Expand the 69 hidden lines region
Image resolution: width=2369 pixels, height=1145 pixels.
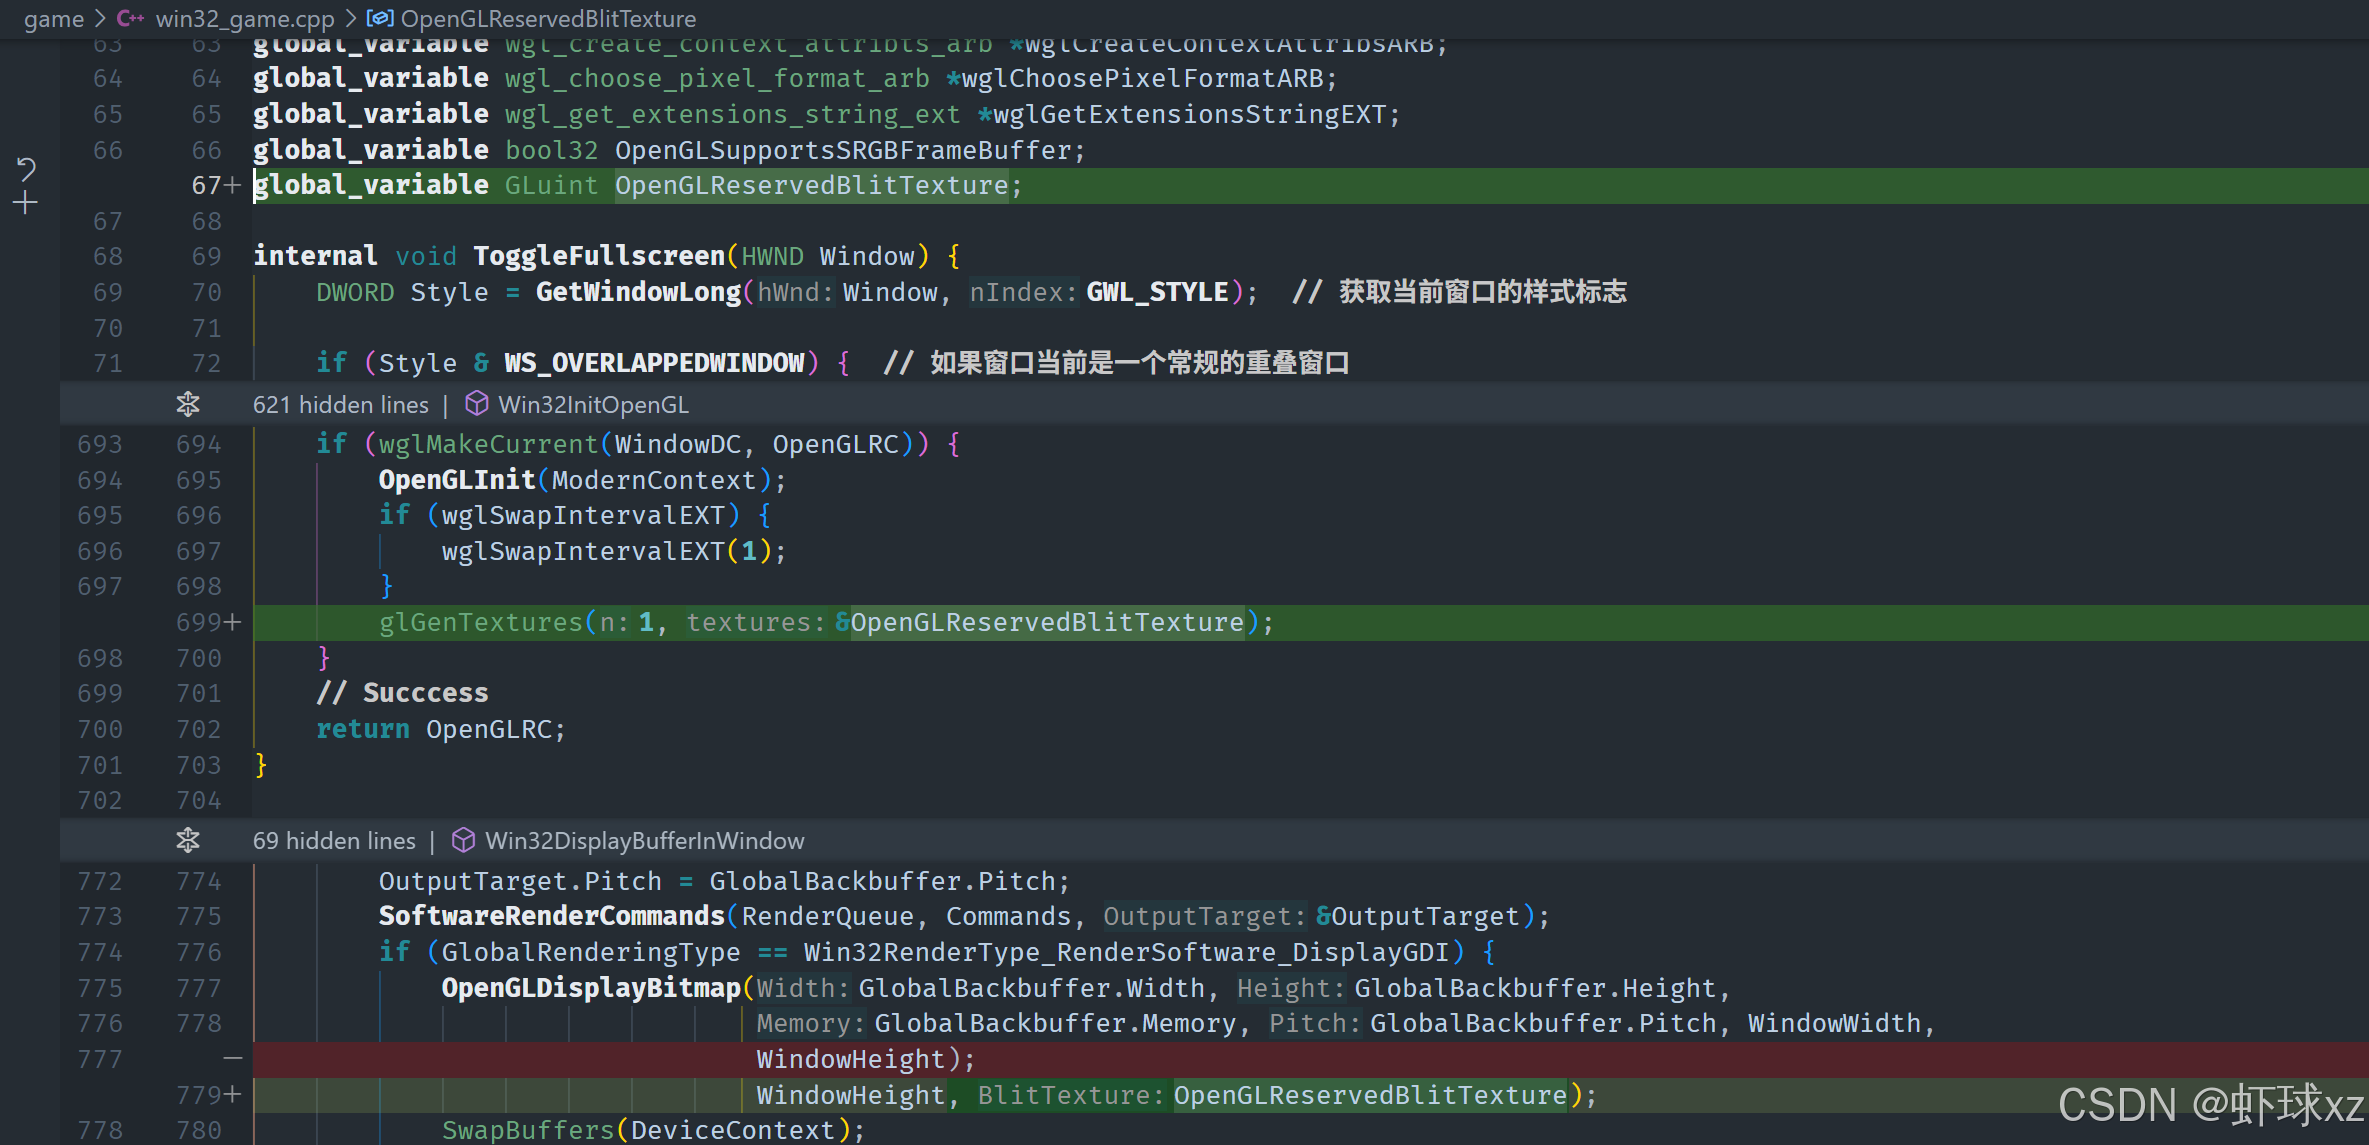point(188,840)
